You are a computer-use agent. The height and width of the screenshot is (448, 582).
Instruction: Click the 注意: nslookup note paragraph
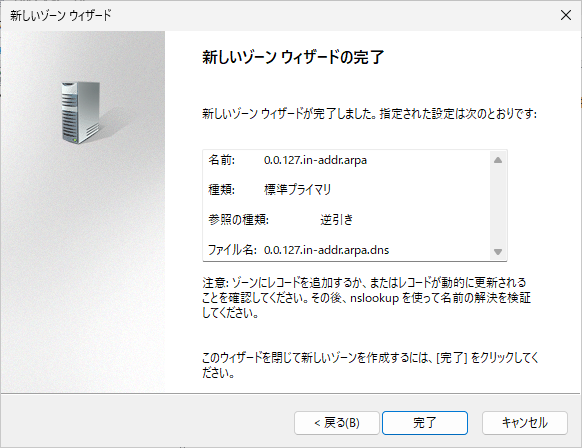click(x=367, y=298)
